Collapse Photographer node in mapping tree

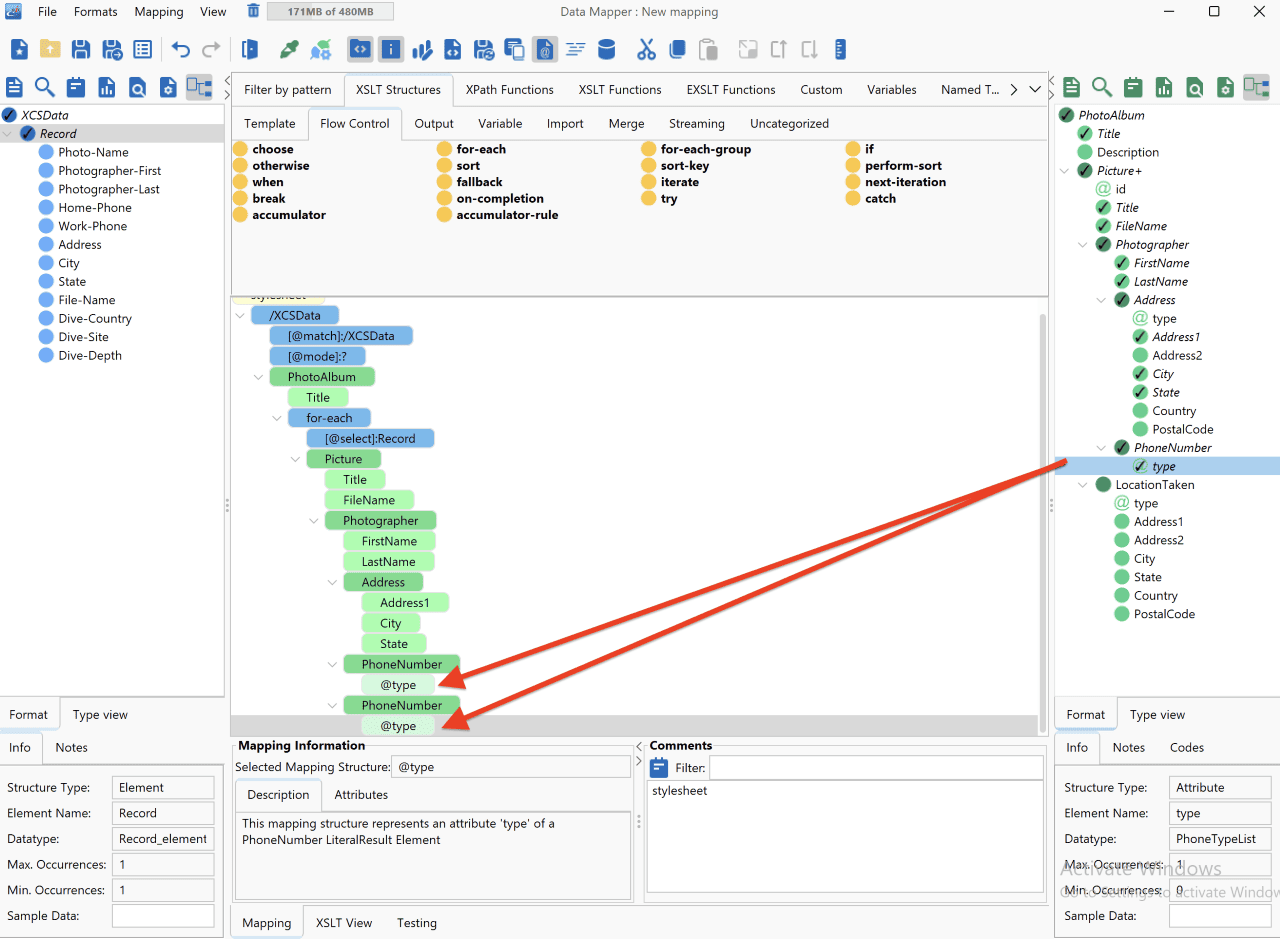pos(314,521)
